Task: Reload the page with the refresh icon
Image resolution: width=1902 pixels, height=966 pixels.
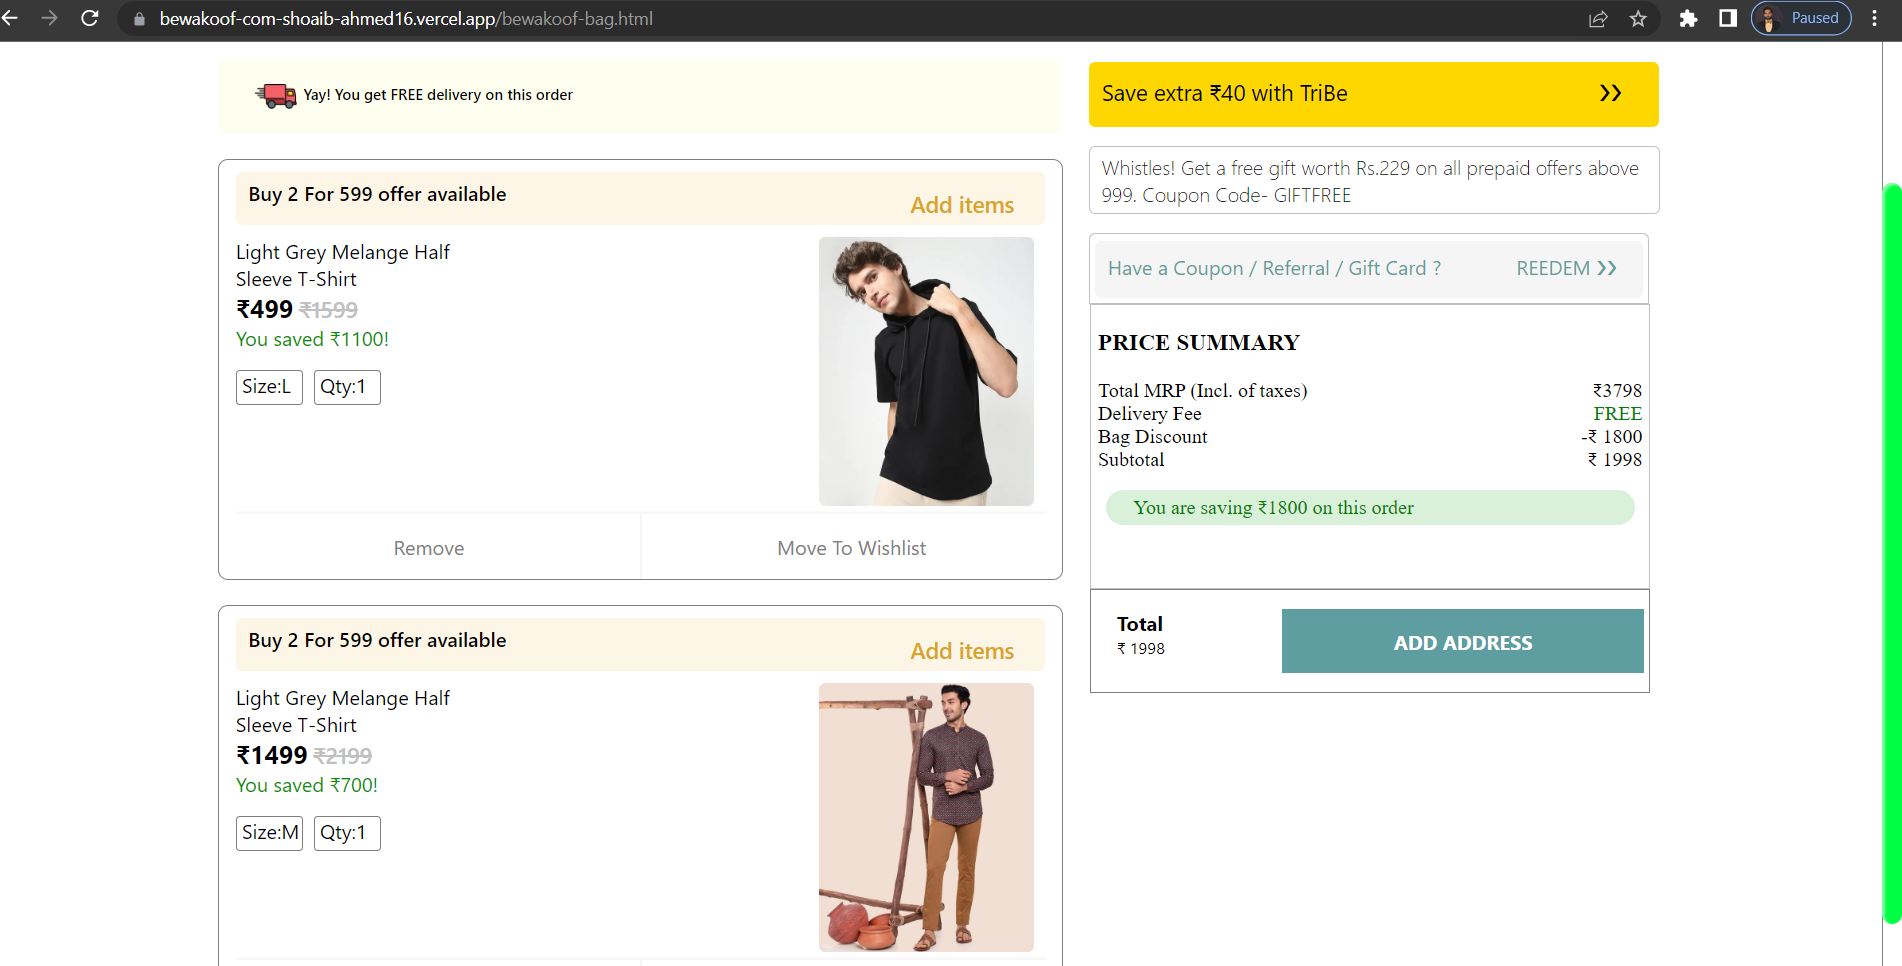Action: click(89, 18)
